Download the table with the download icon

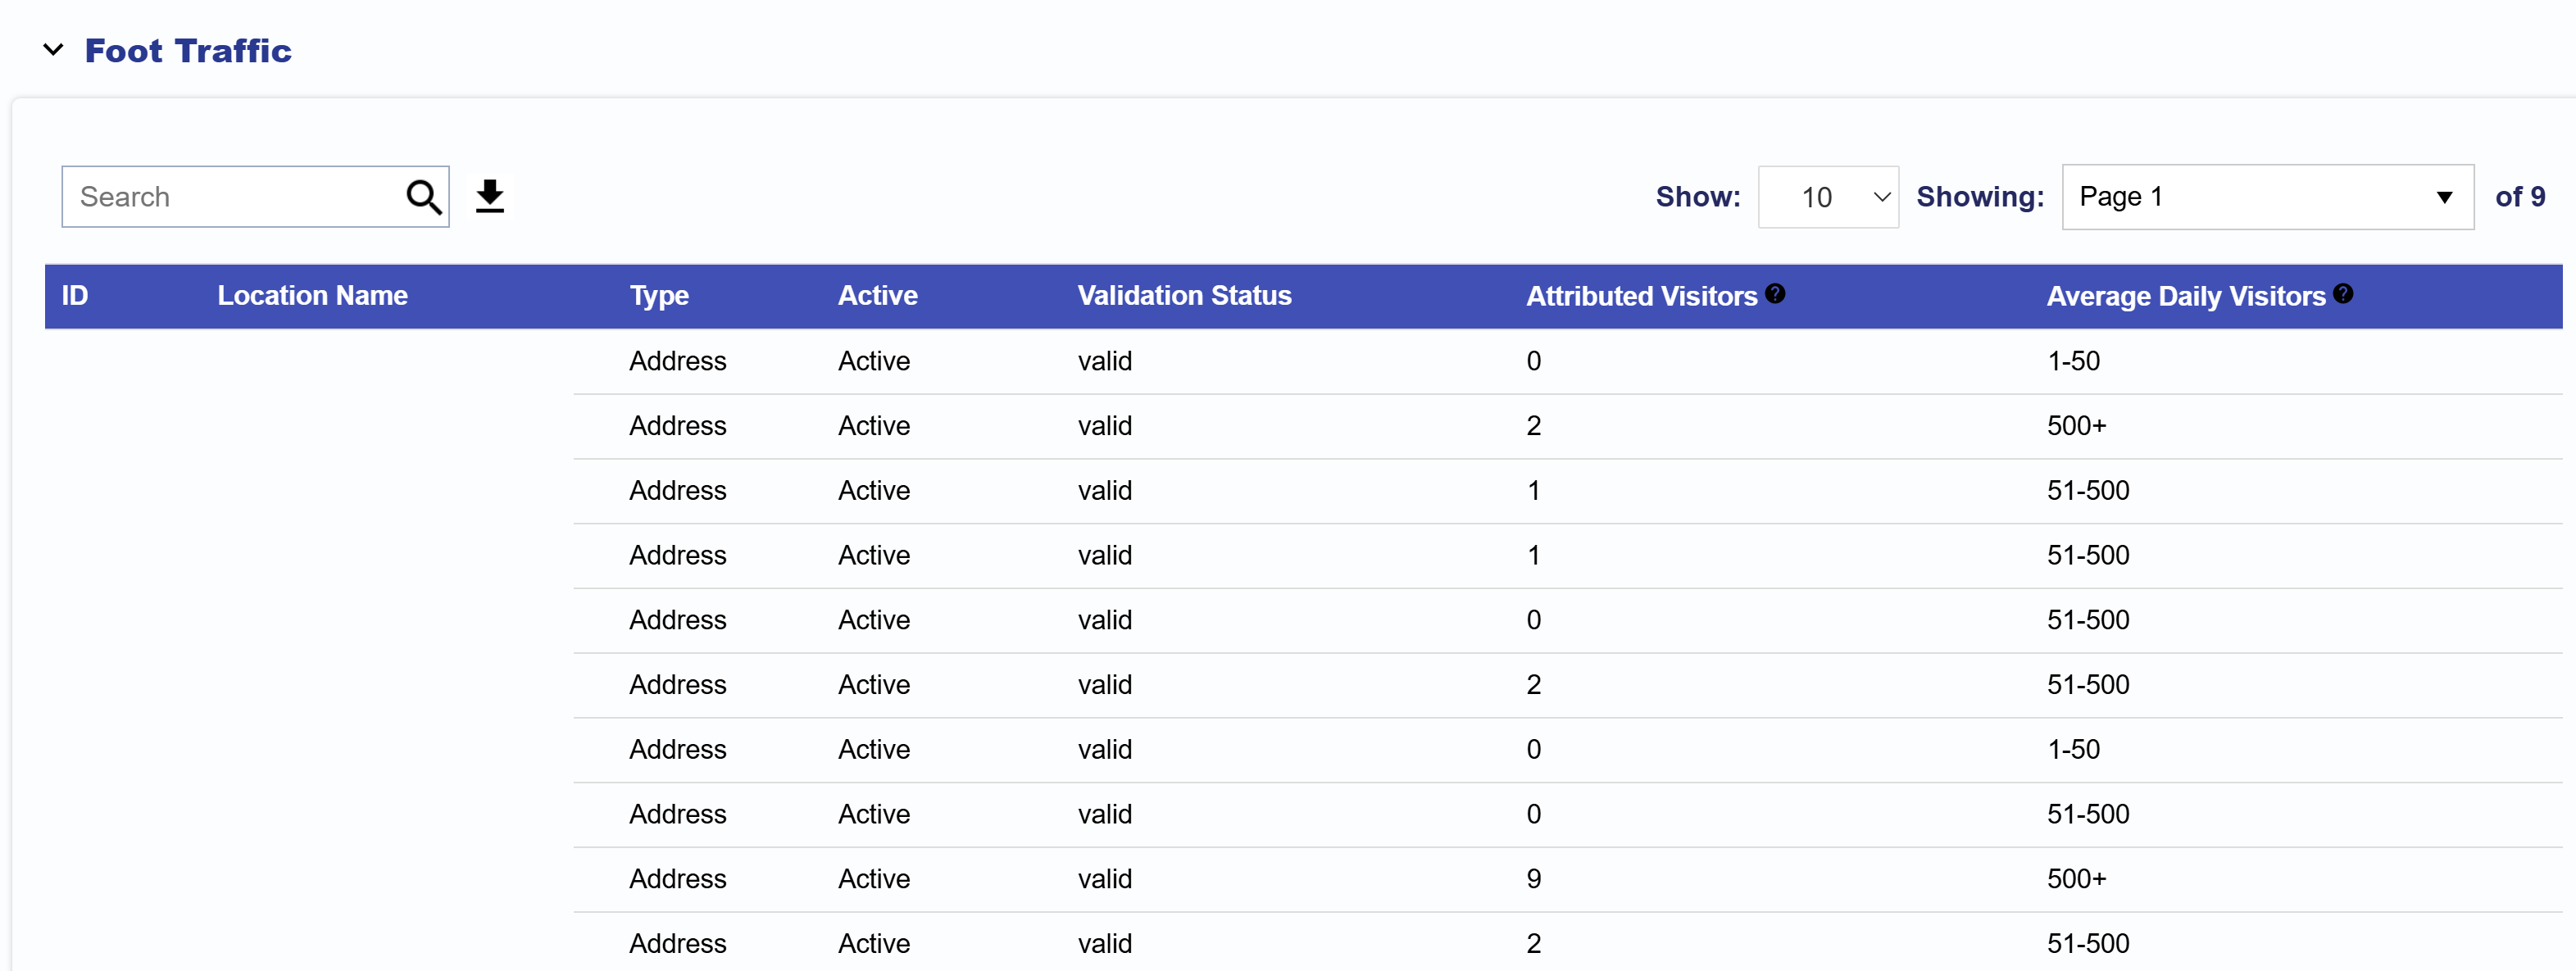pos(490,196)
